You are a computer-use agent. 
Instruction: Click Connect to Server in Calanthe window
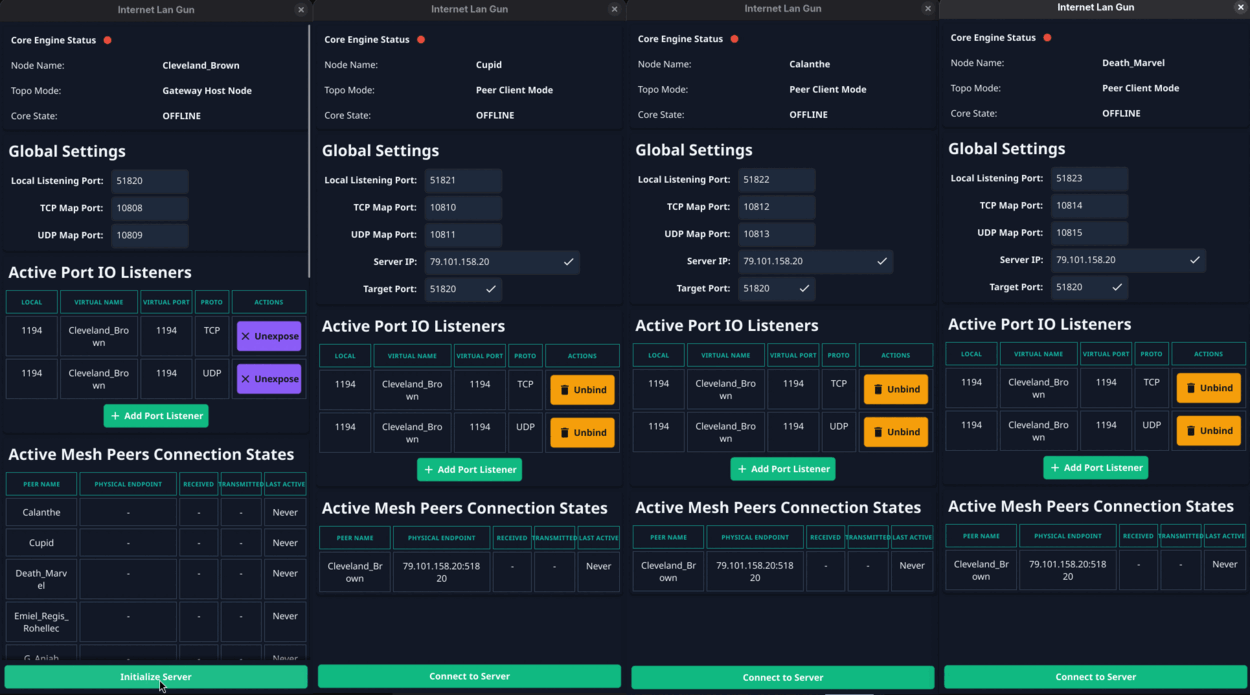783,677
